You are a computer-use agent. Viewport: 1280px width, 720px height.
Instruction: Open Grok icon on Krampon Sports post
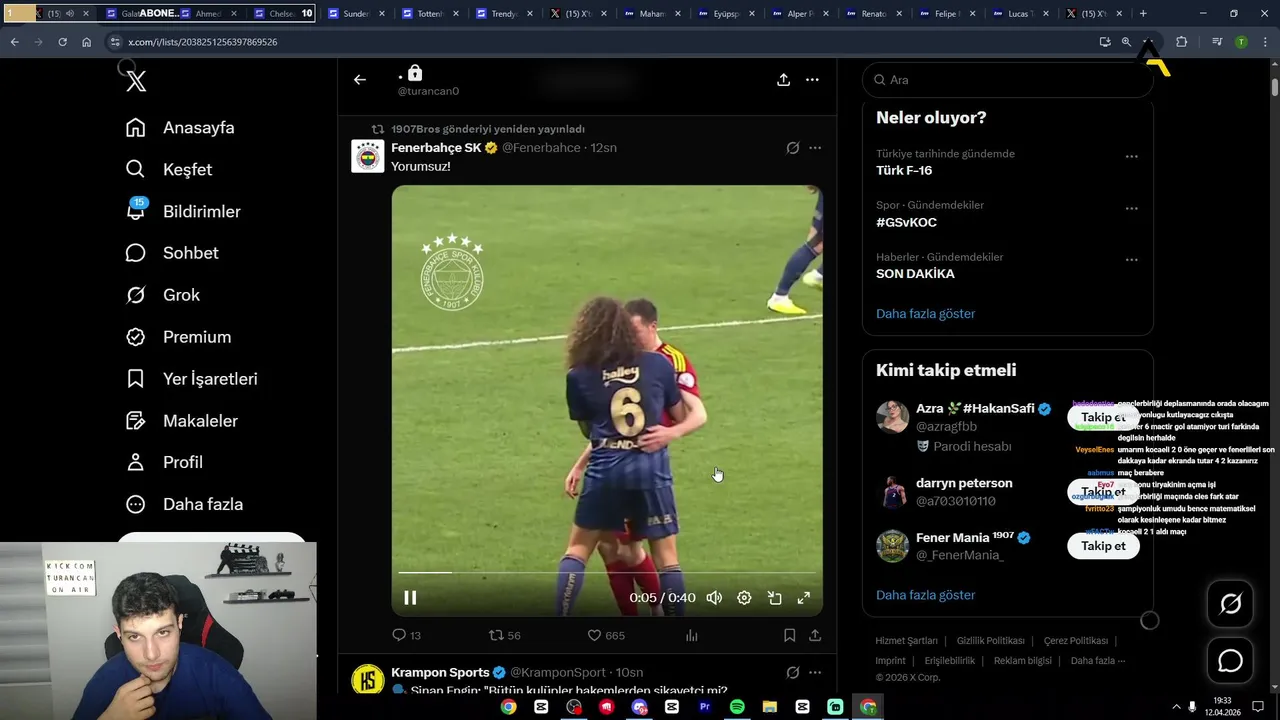[793, 673]
